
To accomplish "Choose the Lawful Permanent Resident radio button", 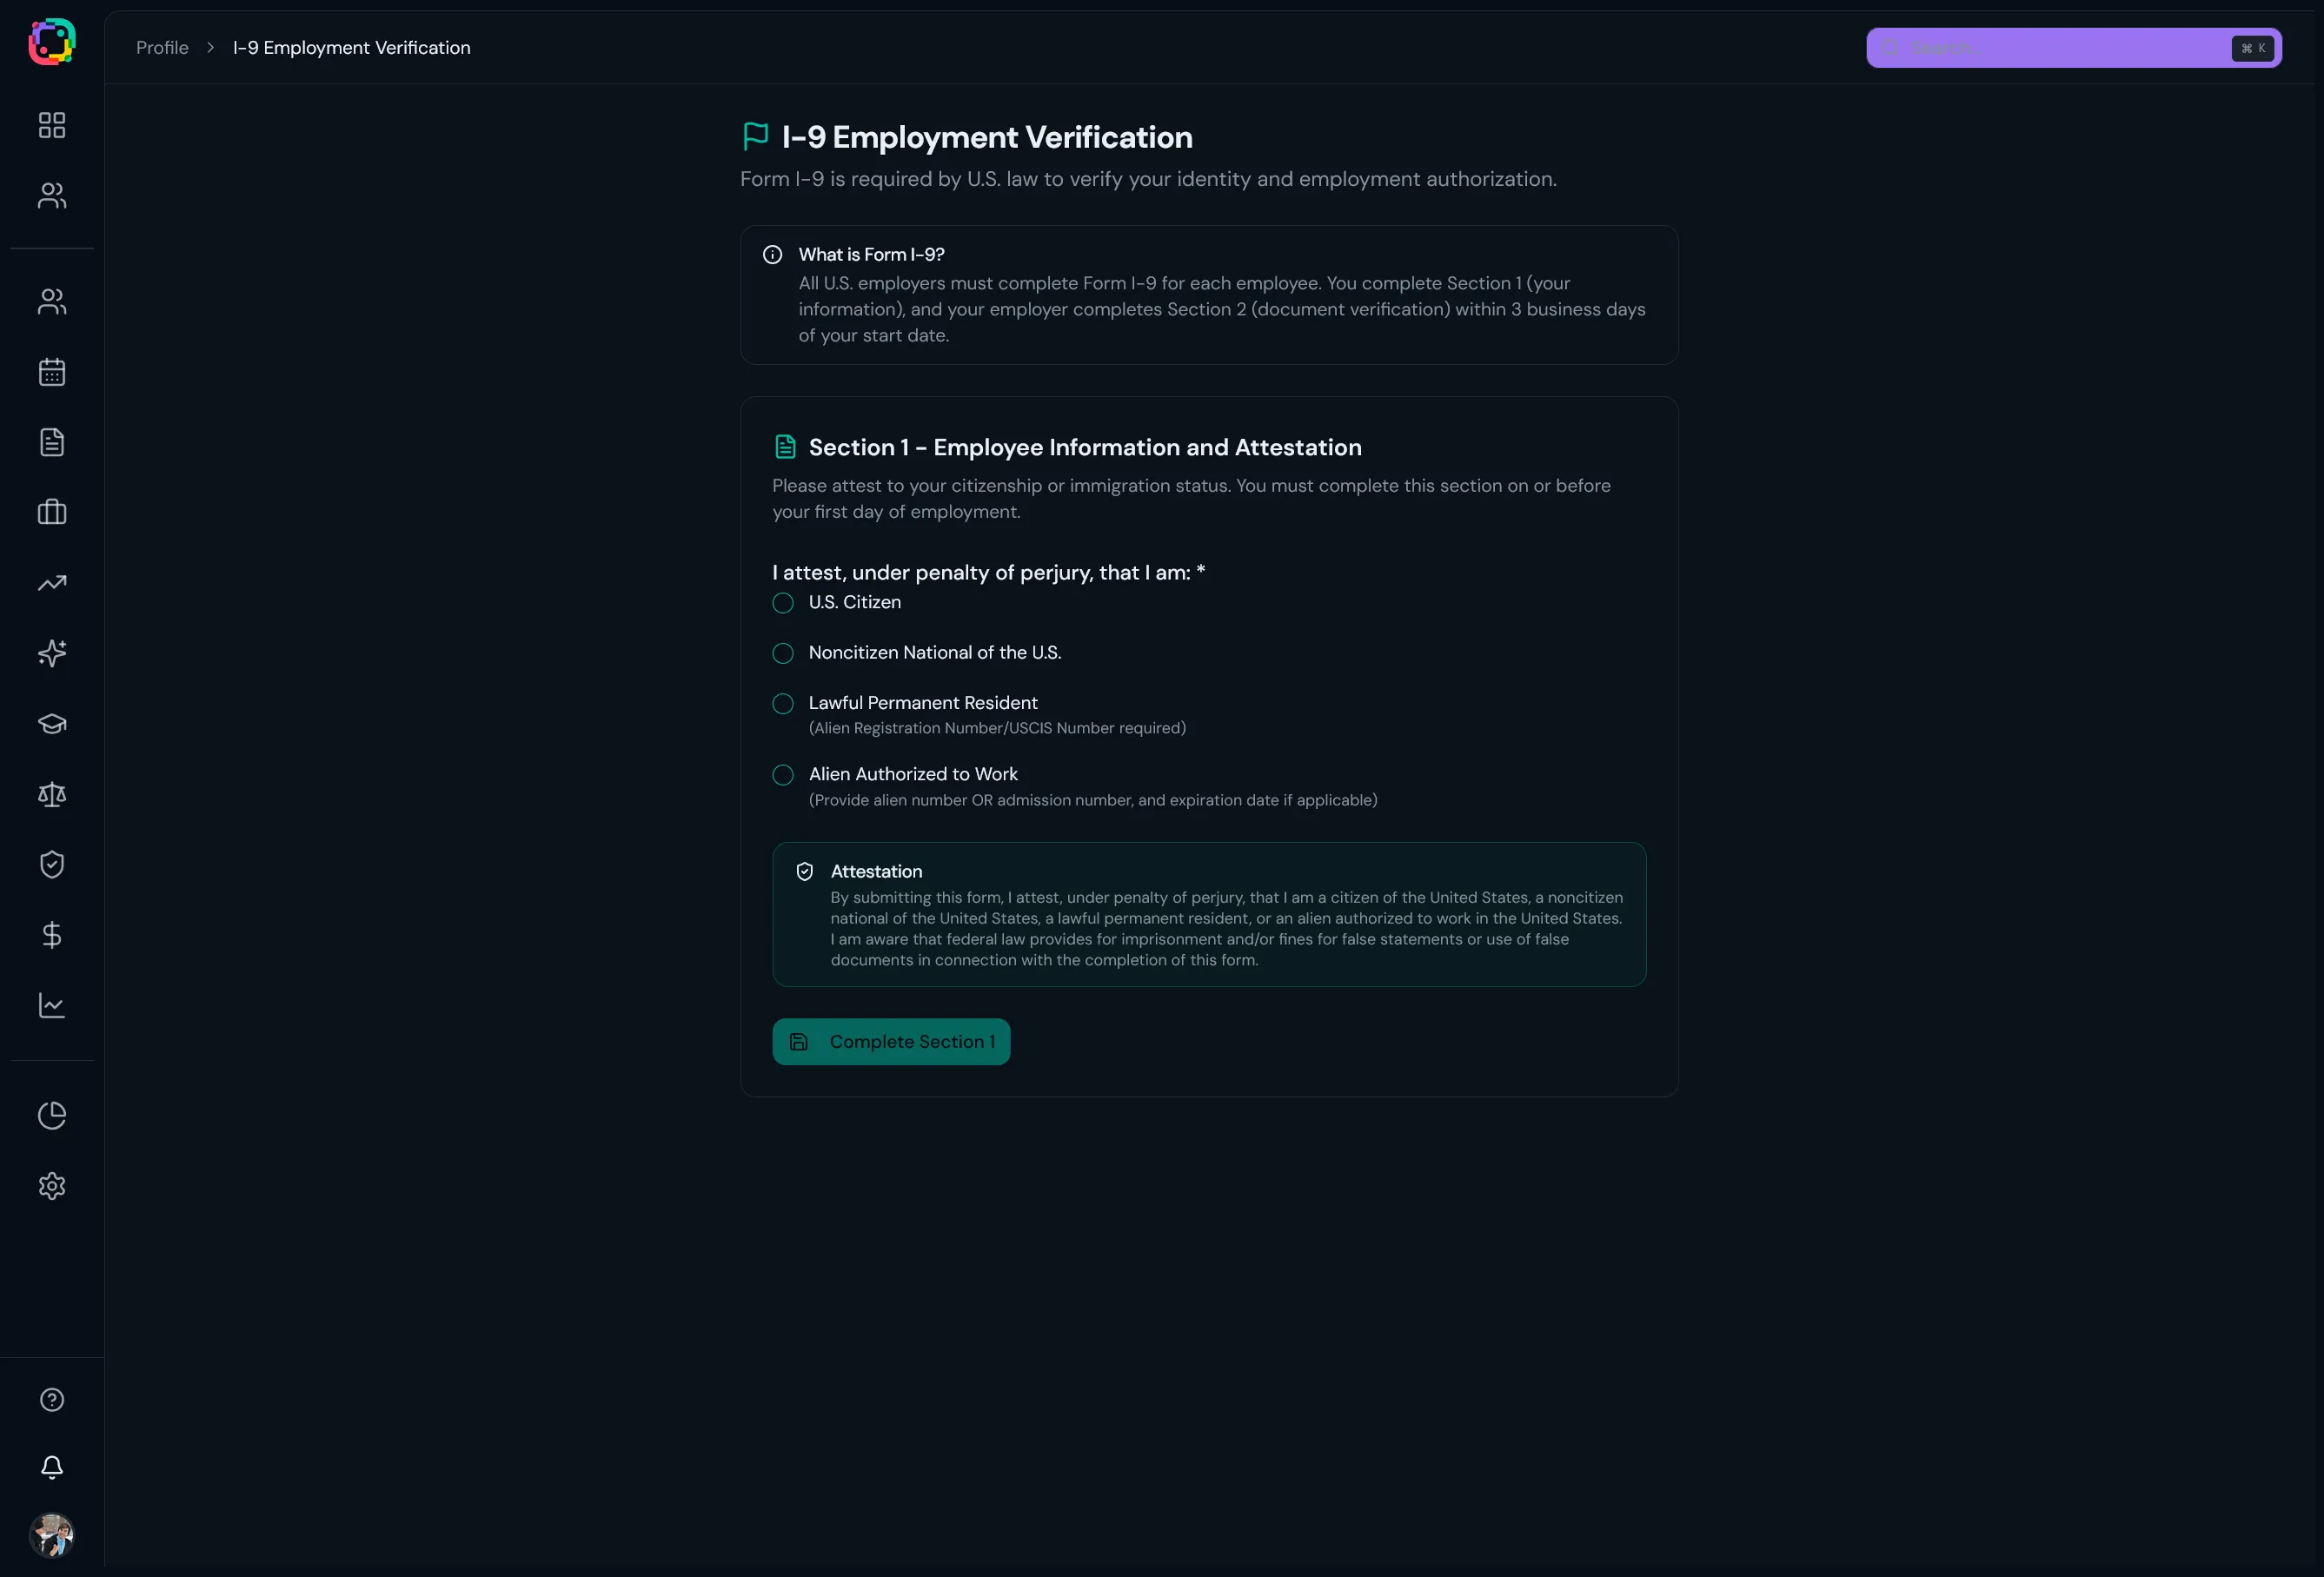I will coord(783,704).
